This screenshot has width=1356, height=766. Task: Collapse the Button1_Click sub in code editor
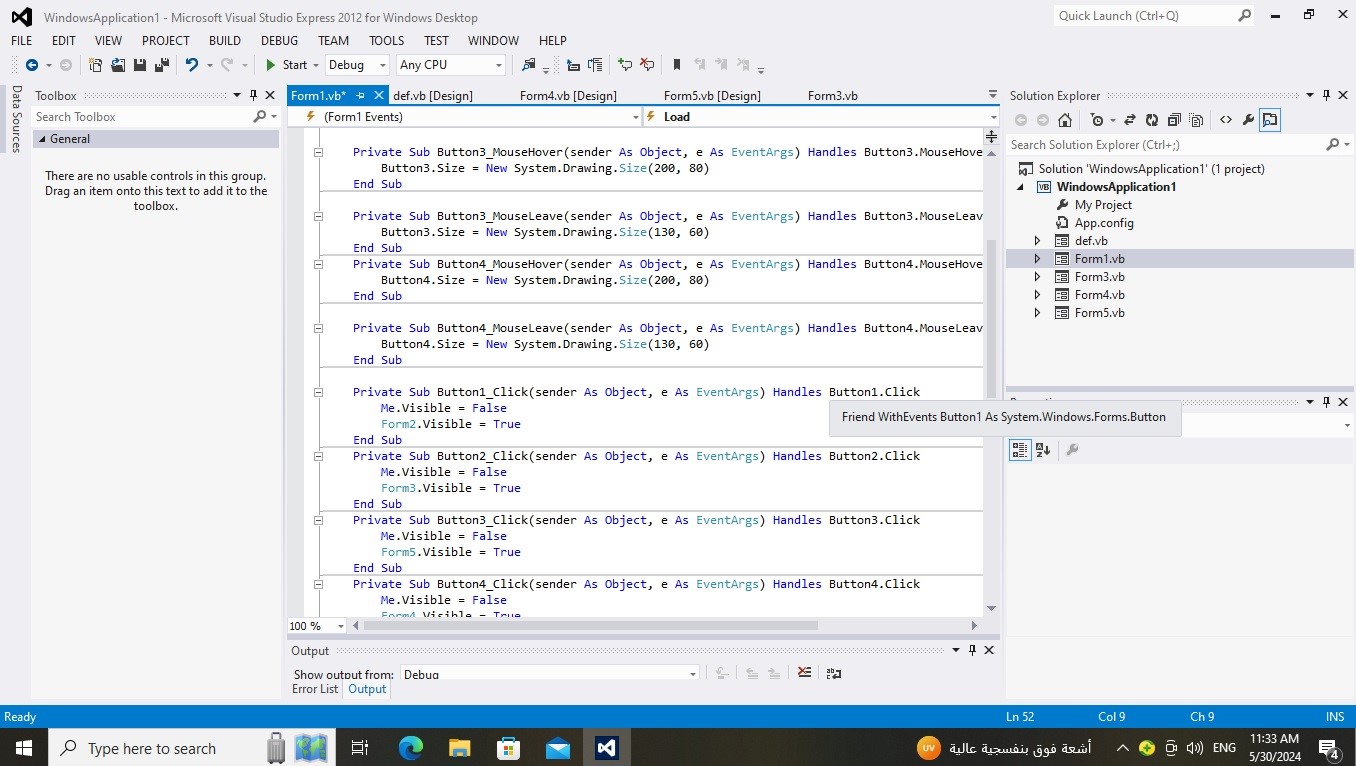(319, 392)
